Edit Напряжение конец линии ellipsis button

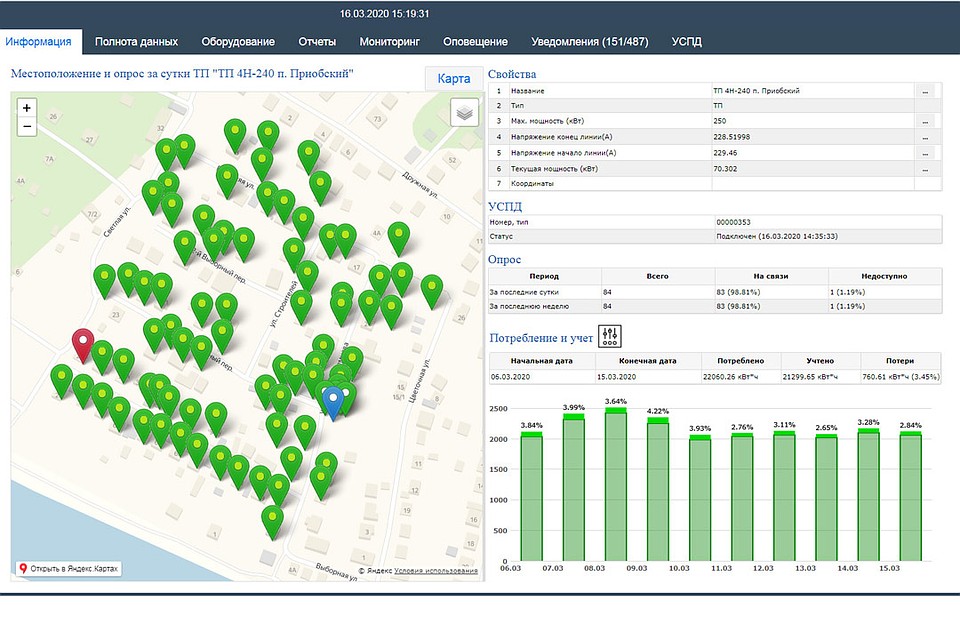925,137
